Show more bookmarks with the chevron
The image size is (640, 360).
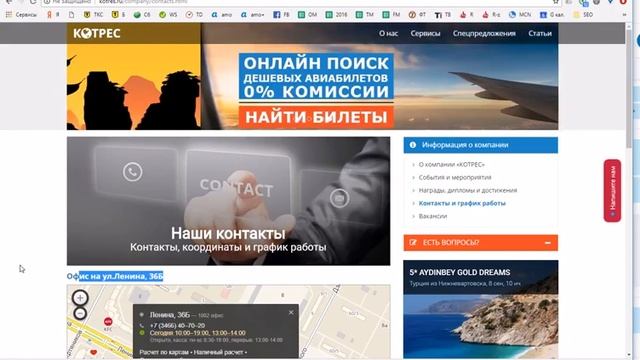pos(624,15)
